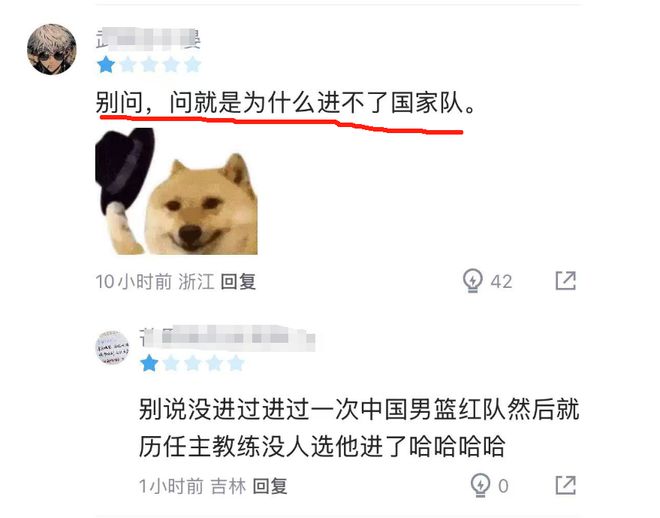Viewport: 660px width, 518px height.
Task: Open the dog with hat meme image
Action: coord(176,191)
